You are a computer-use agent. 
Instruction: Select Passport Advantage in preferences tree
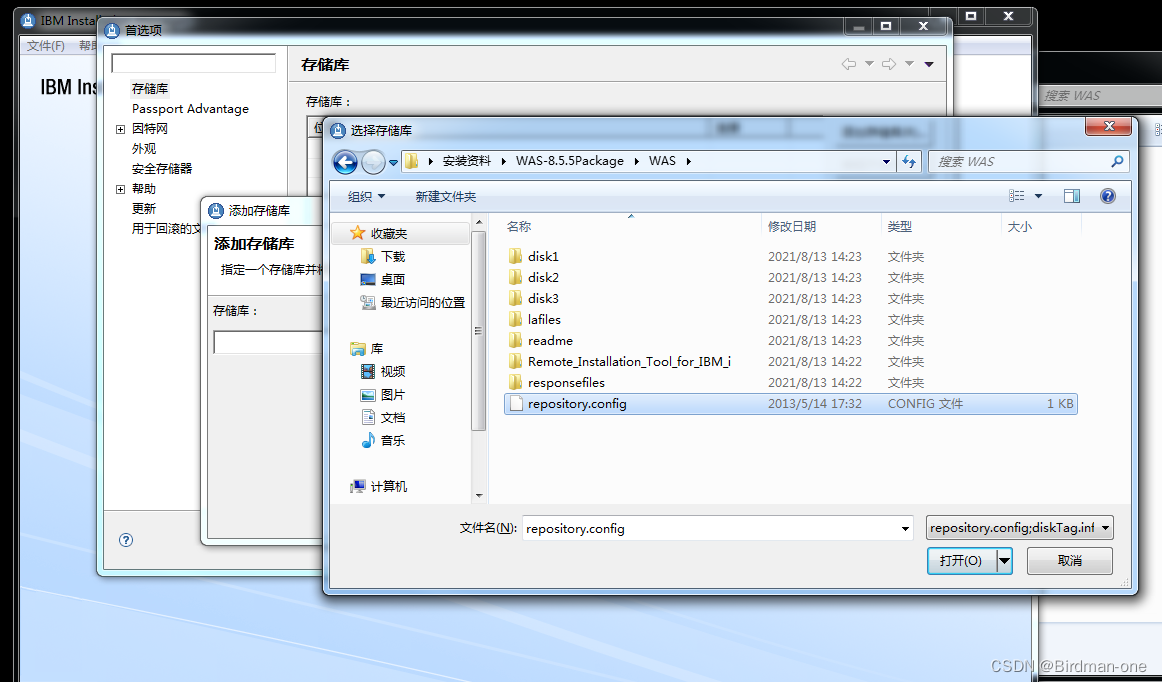(x=190, y=109)
